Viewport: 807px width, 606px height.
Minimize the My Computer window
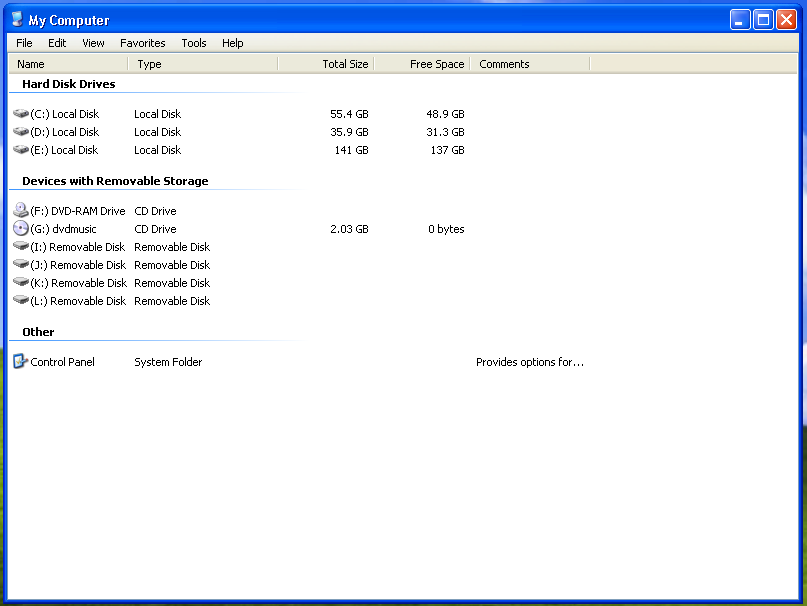click(740, 20)
